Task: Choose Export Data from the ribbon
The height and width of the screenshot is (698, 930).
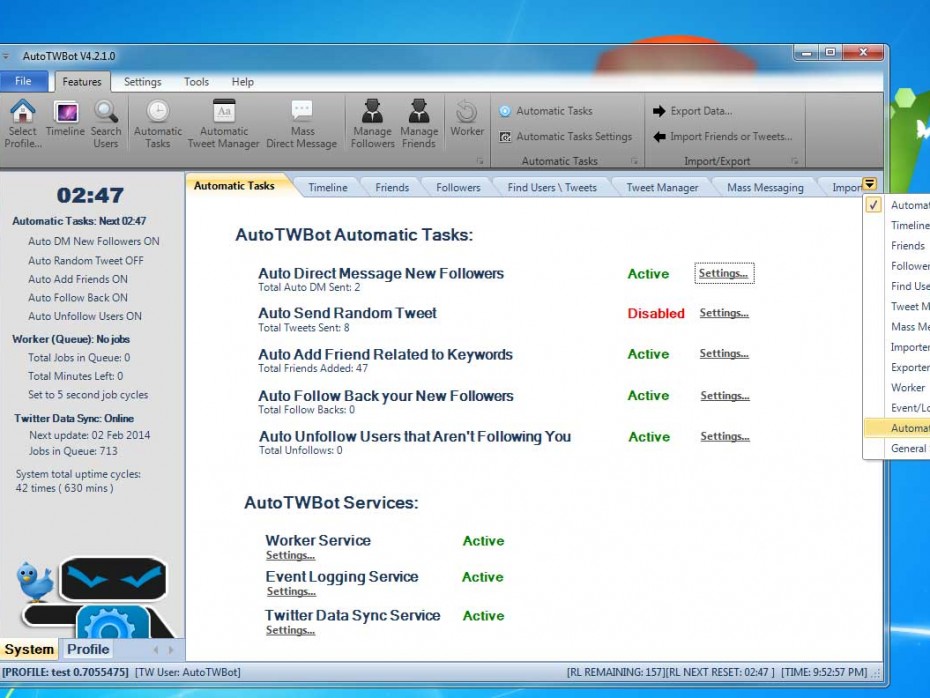Action: point(692,111)
